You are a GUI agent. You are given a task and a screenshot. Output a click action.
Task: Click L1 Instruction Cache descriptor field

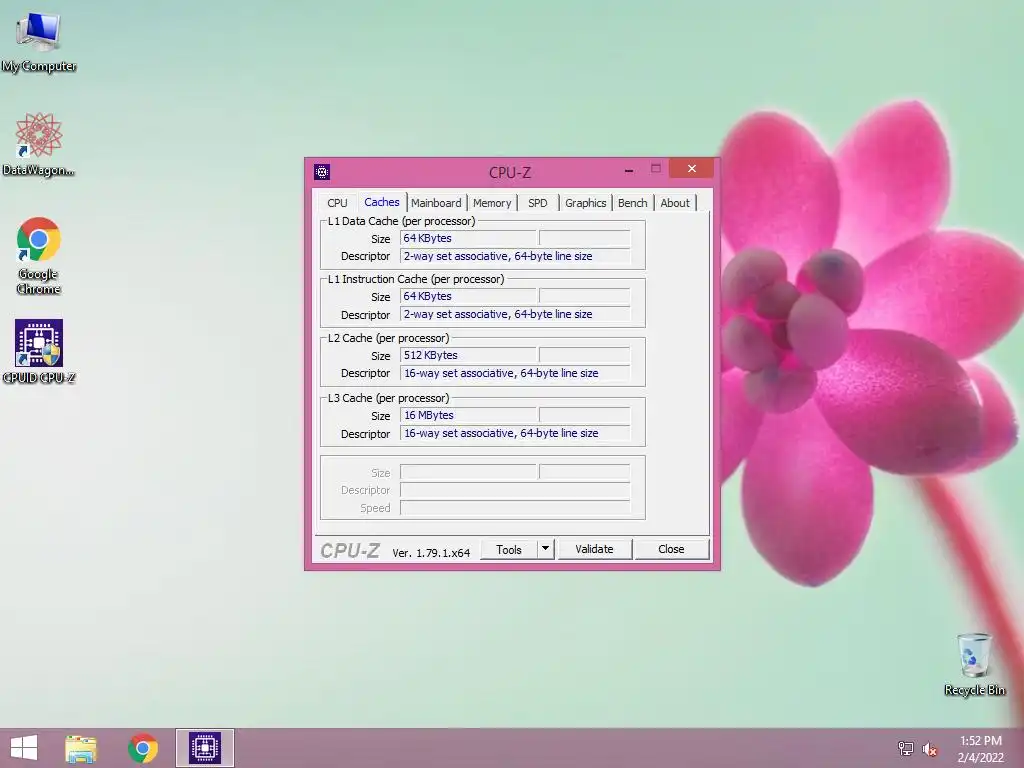(515, 314)
